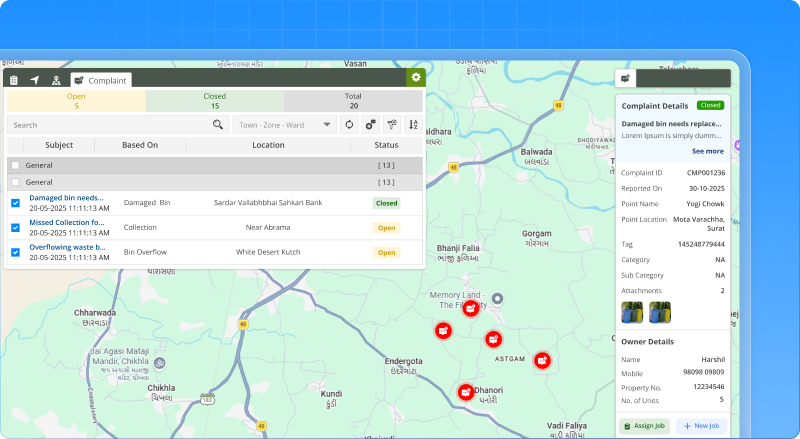
Task: Click the A-Z sort icon
Action: 413,125
